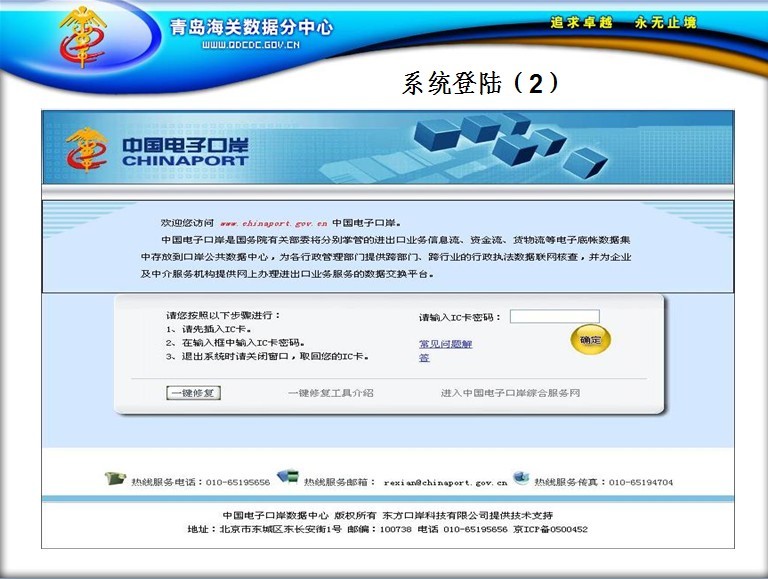Viewport: 768px width, 579px height.
Task: Focus the IC卡密码 input box
Action: pos(554,317)
